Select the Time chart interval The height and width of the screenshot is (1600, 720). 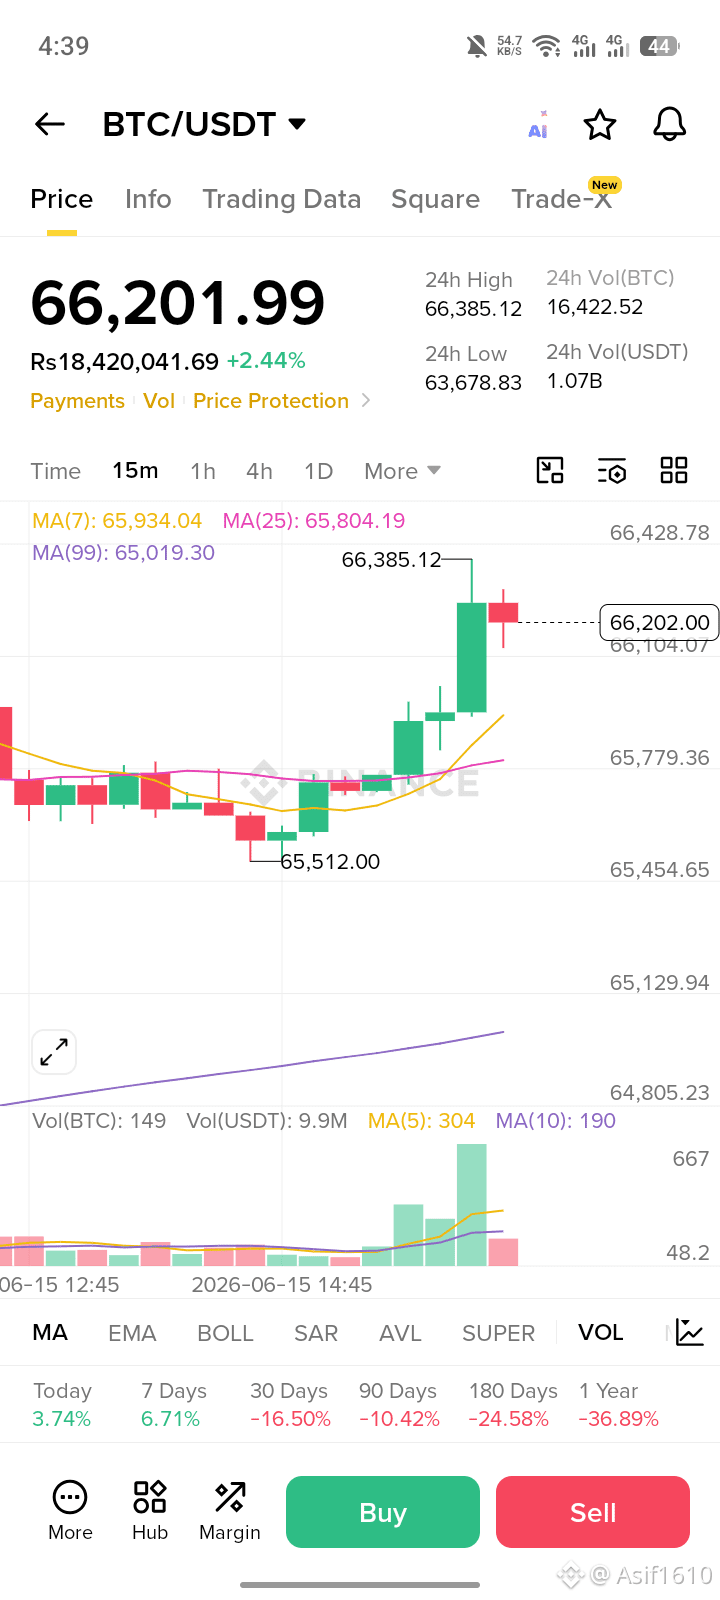tap(56, 471)
